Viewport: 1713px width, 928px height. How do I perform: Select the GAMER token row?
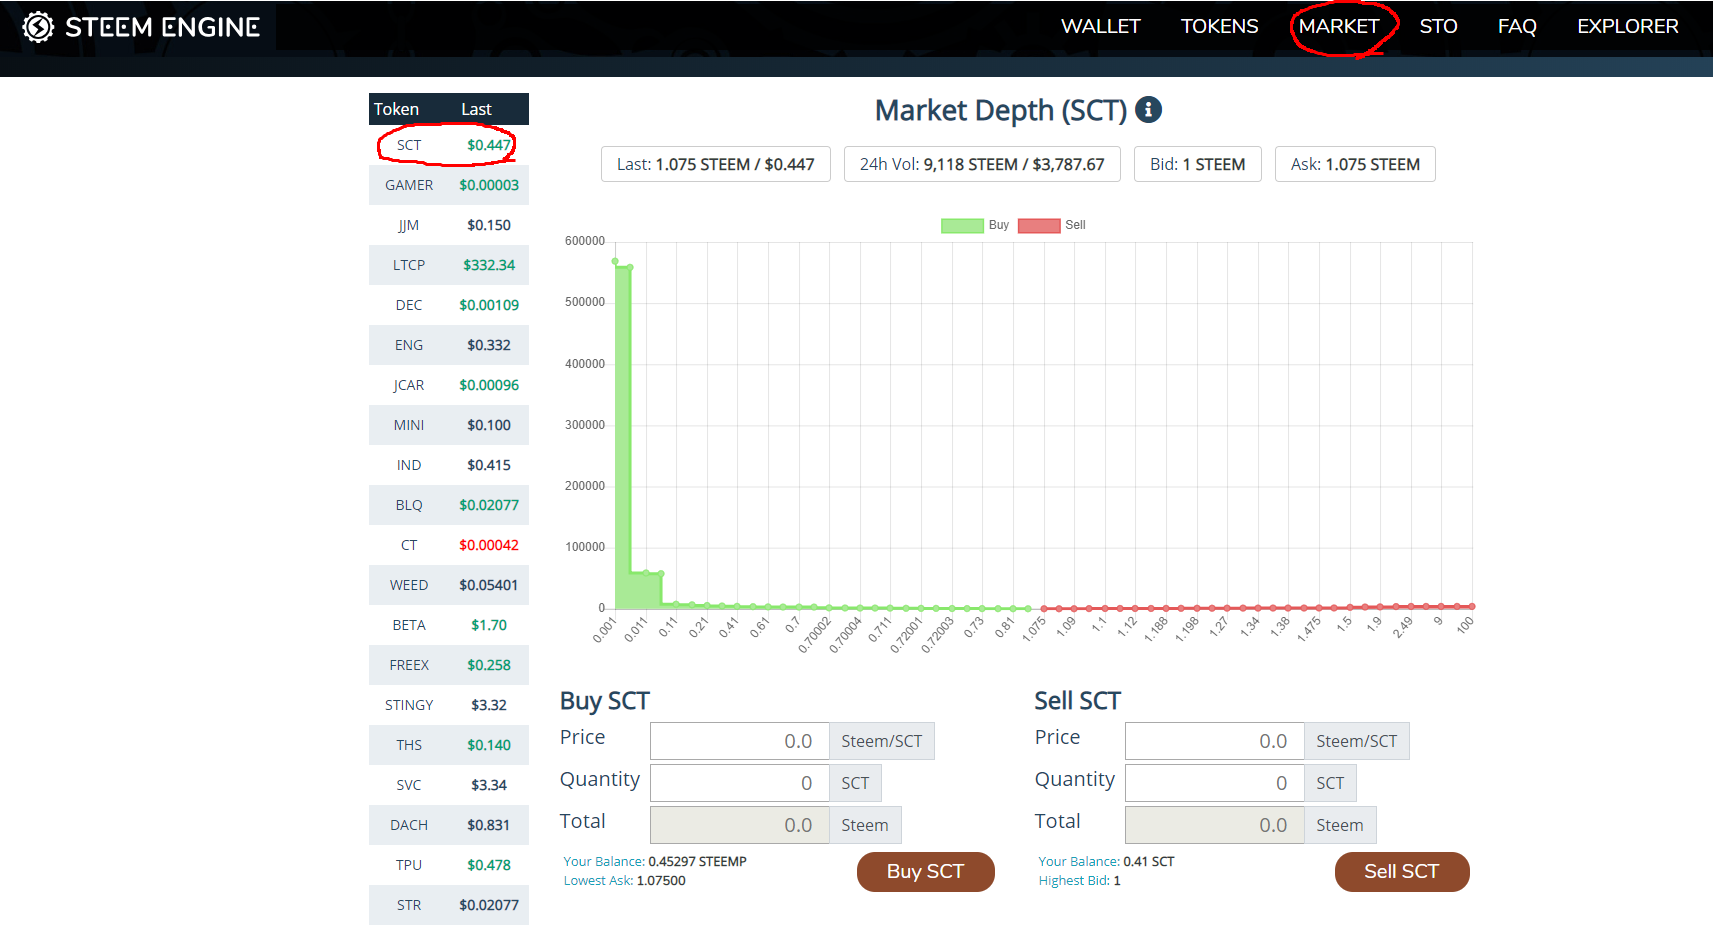click(x=449, y=185)
